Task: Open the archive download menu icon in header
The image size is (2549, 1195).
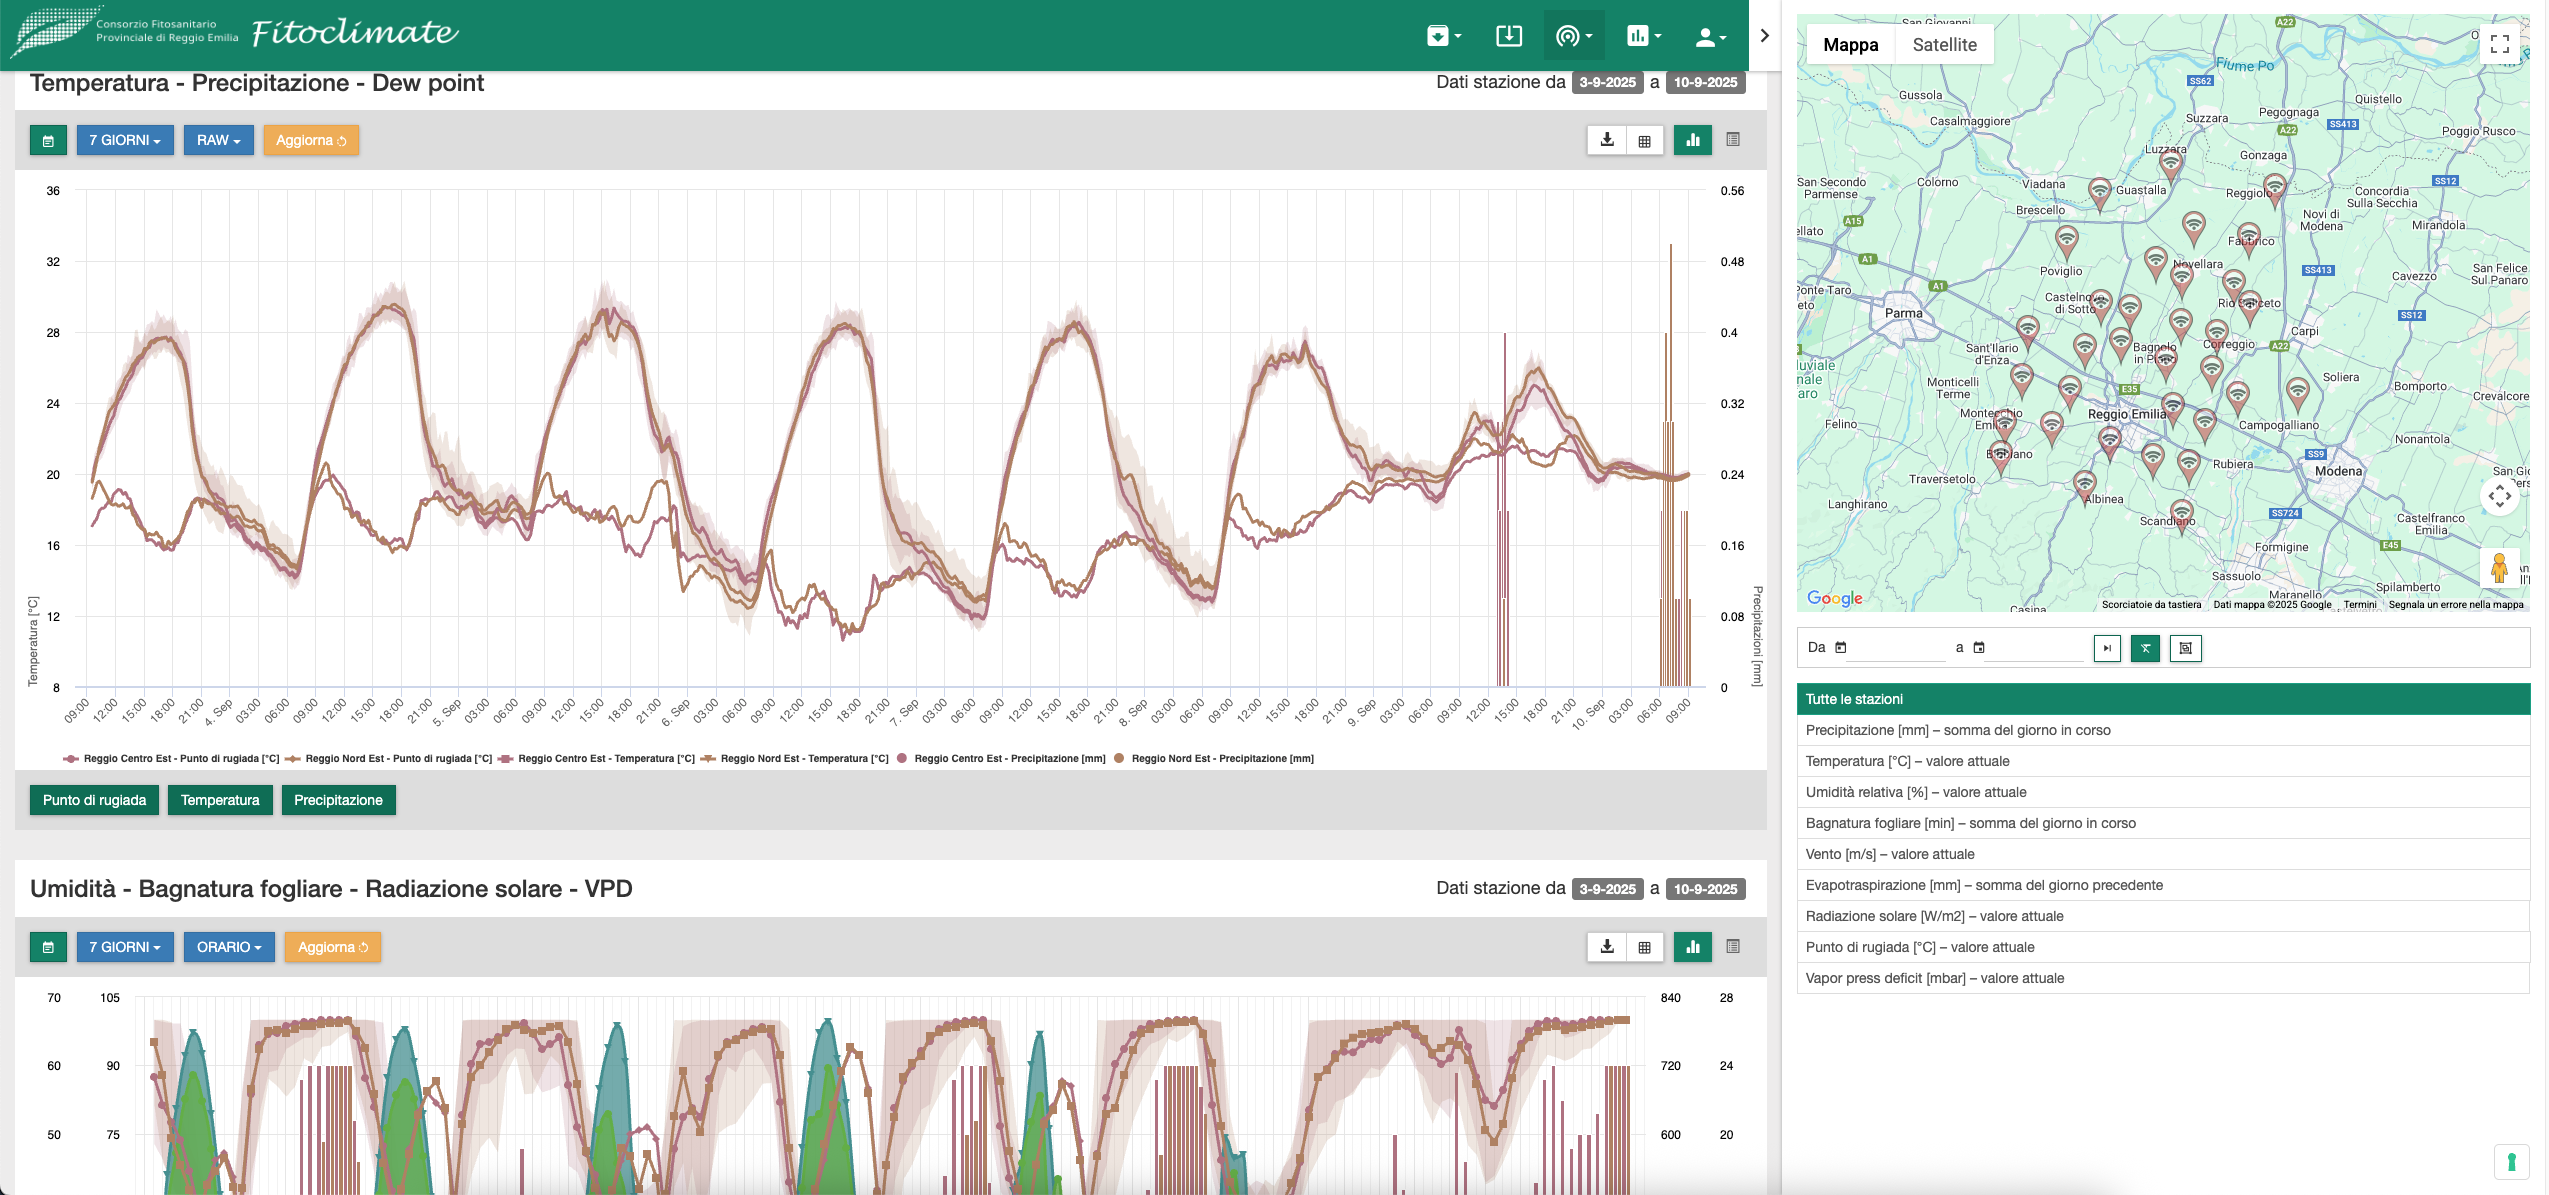Action: click(1443, 36)
